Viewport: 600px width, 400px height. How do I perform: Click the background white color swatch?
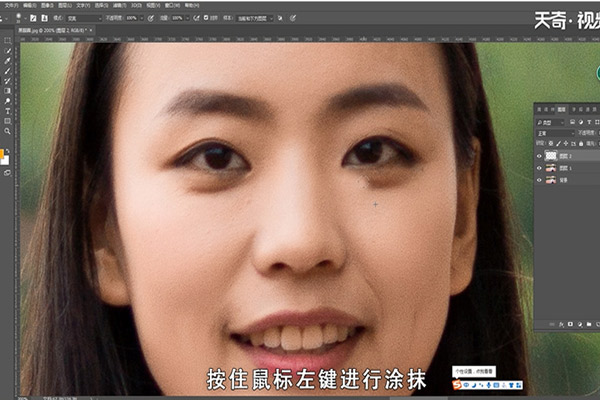[5, 160]
